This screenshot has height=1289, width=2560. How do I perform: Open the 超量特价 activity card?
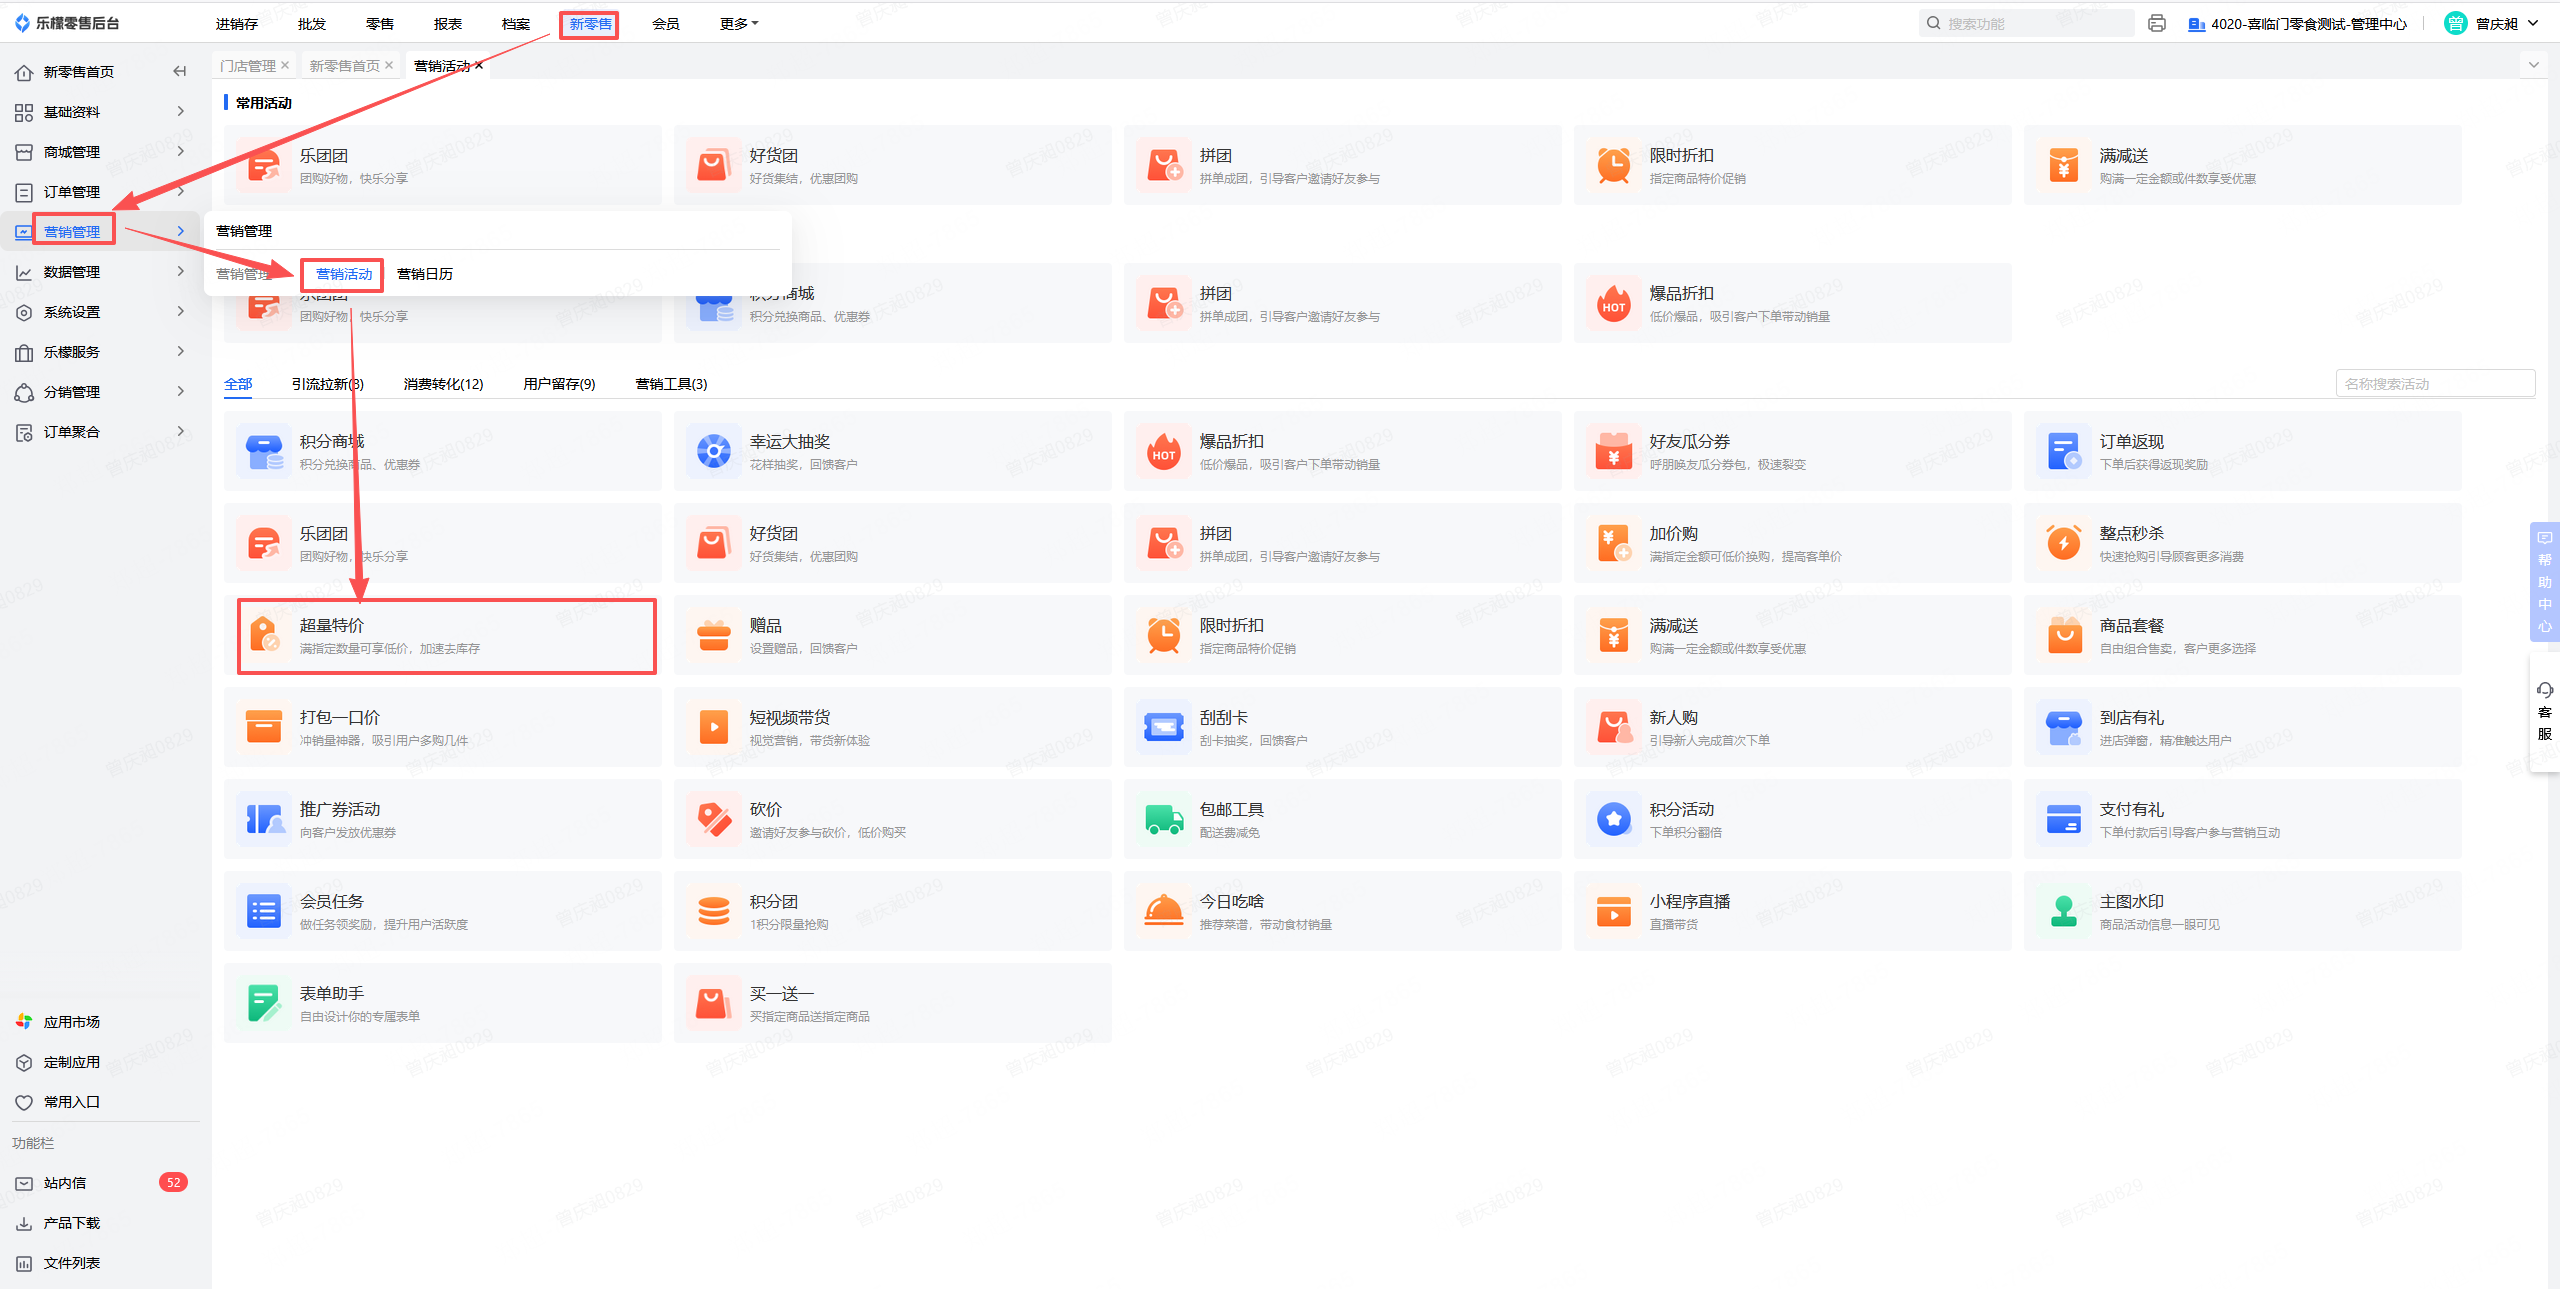tap(446, 636)
